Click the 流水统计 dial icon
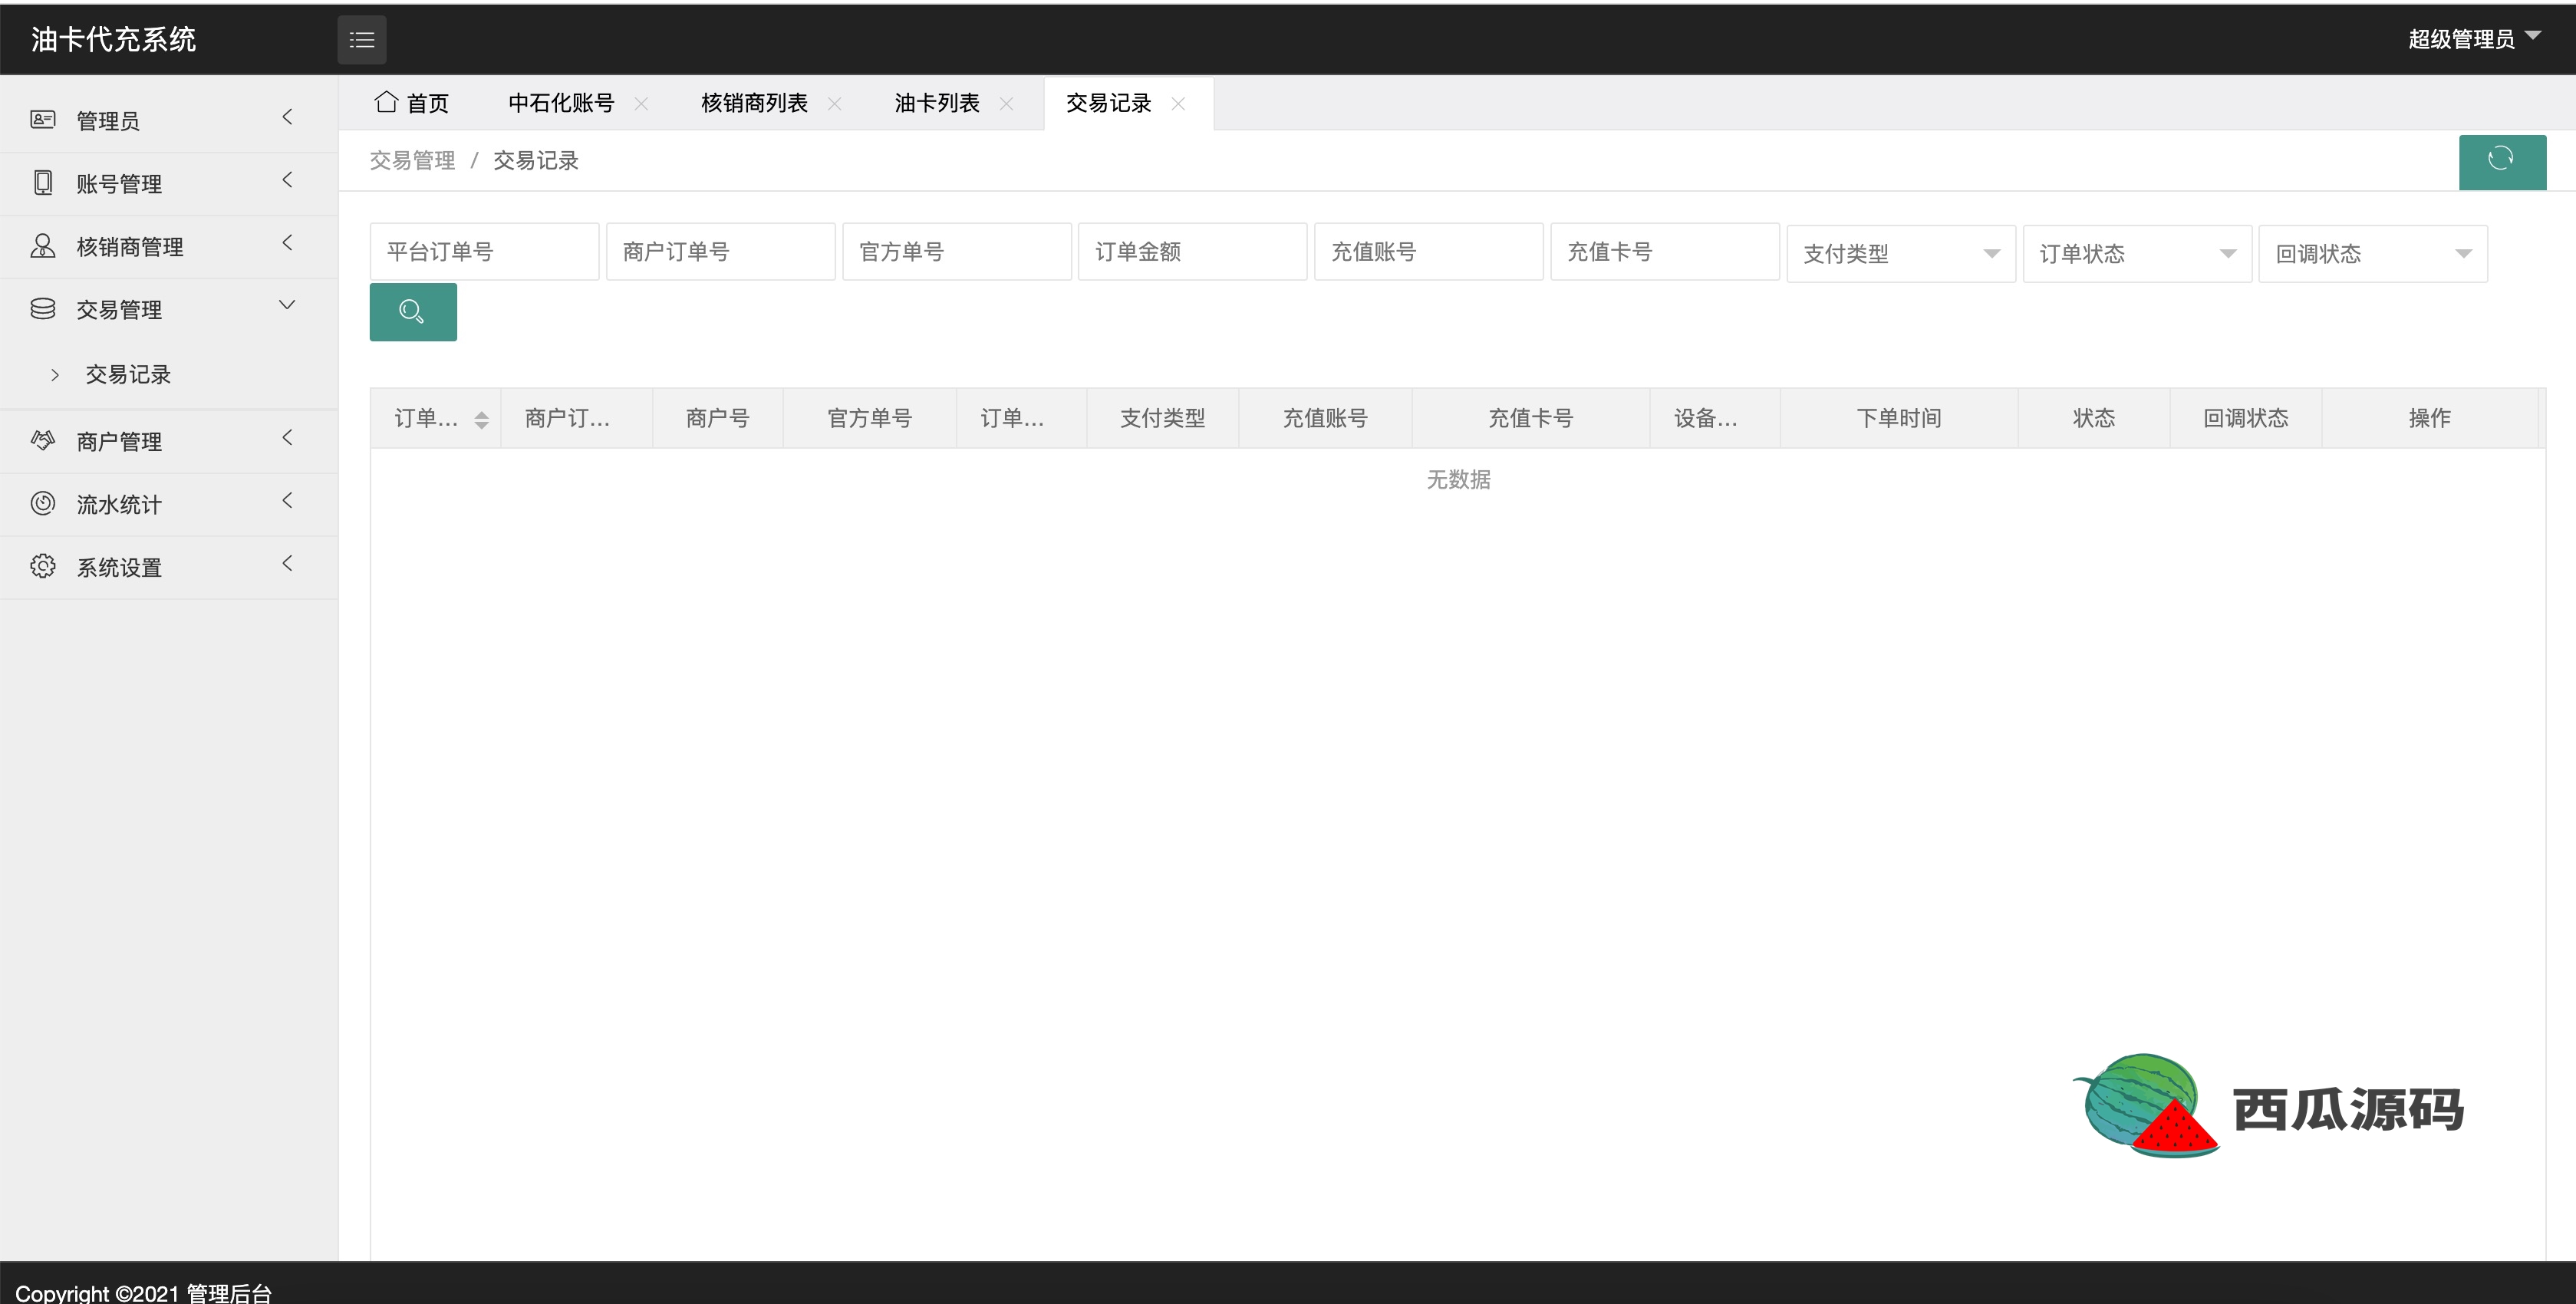The width and height of the screenshot is (2576, 1304). 42,503
